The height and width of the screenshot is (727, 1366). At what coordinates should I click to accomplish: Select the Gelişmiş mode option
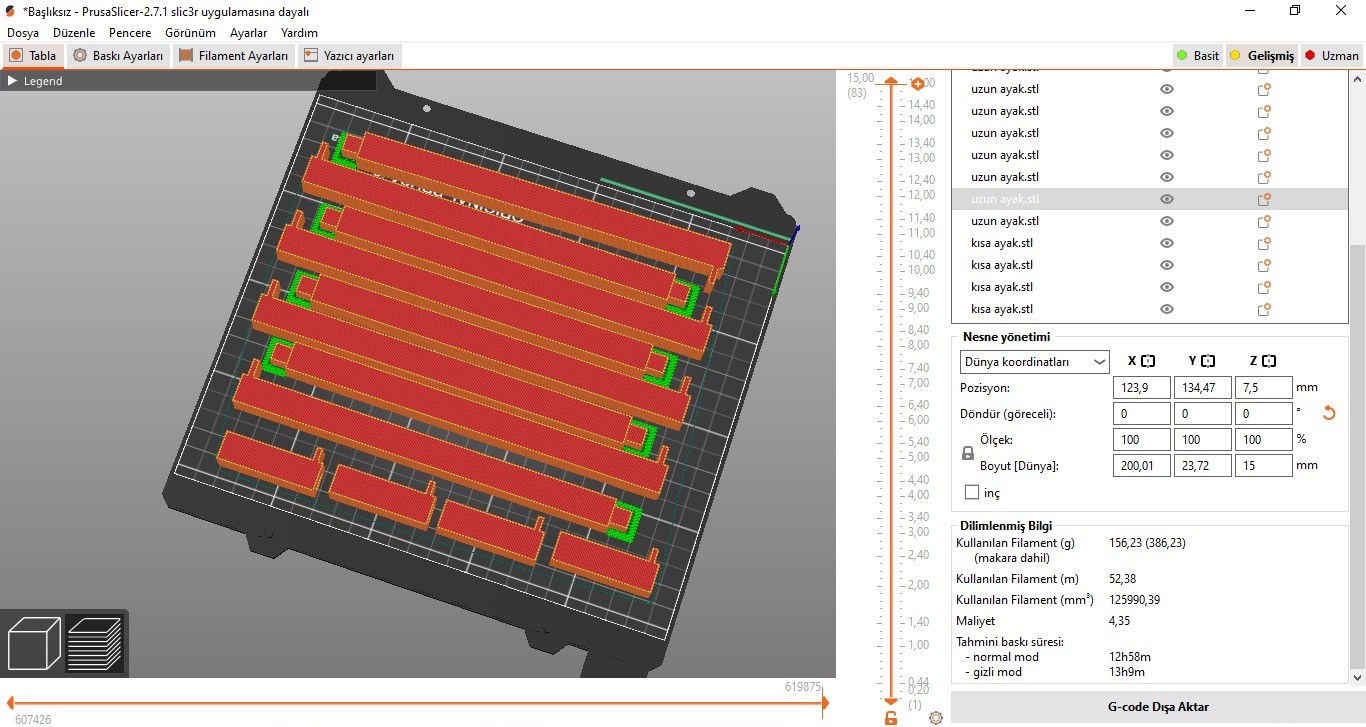point(1261,55)
